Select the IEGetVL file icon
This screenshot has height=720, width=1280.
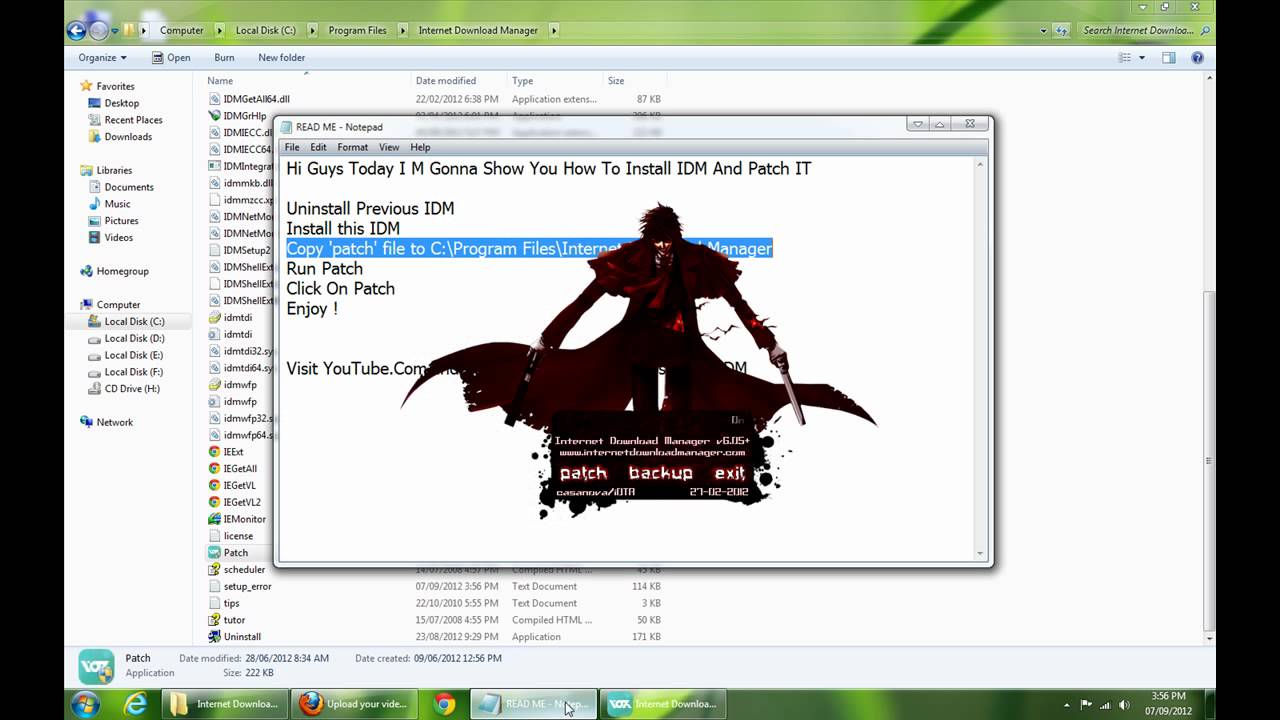pyautogui.click(x=214, y=486)
